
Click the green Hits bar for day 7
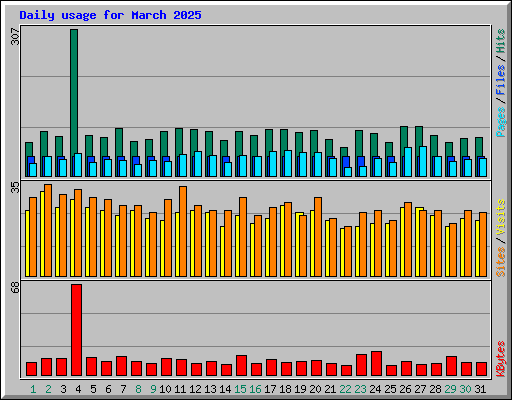(x=119, y=152)
